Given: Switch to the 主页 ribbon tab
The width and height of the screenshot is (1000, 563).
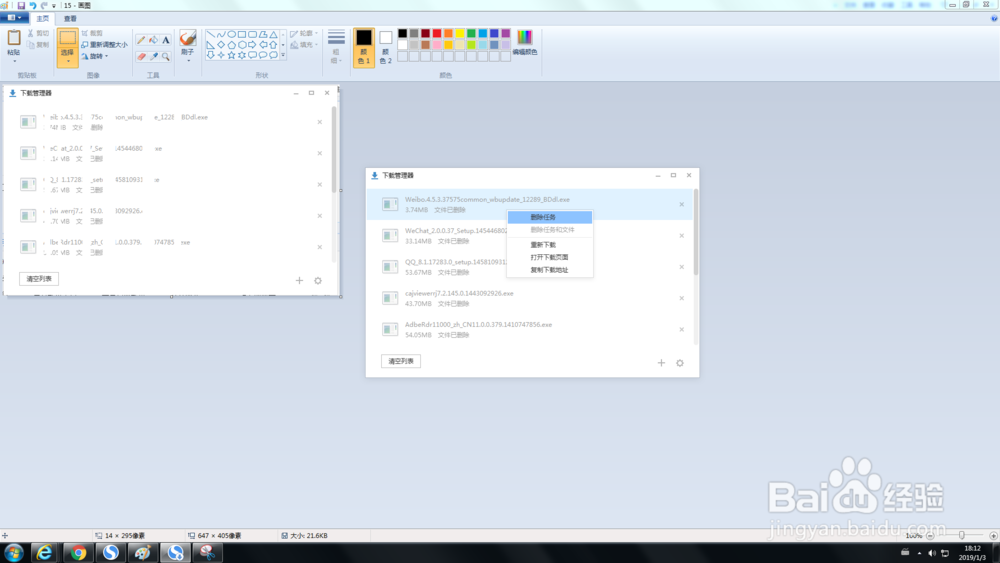Looking at the screenshot, I should 43,18.
